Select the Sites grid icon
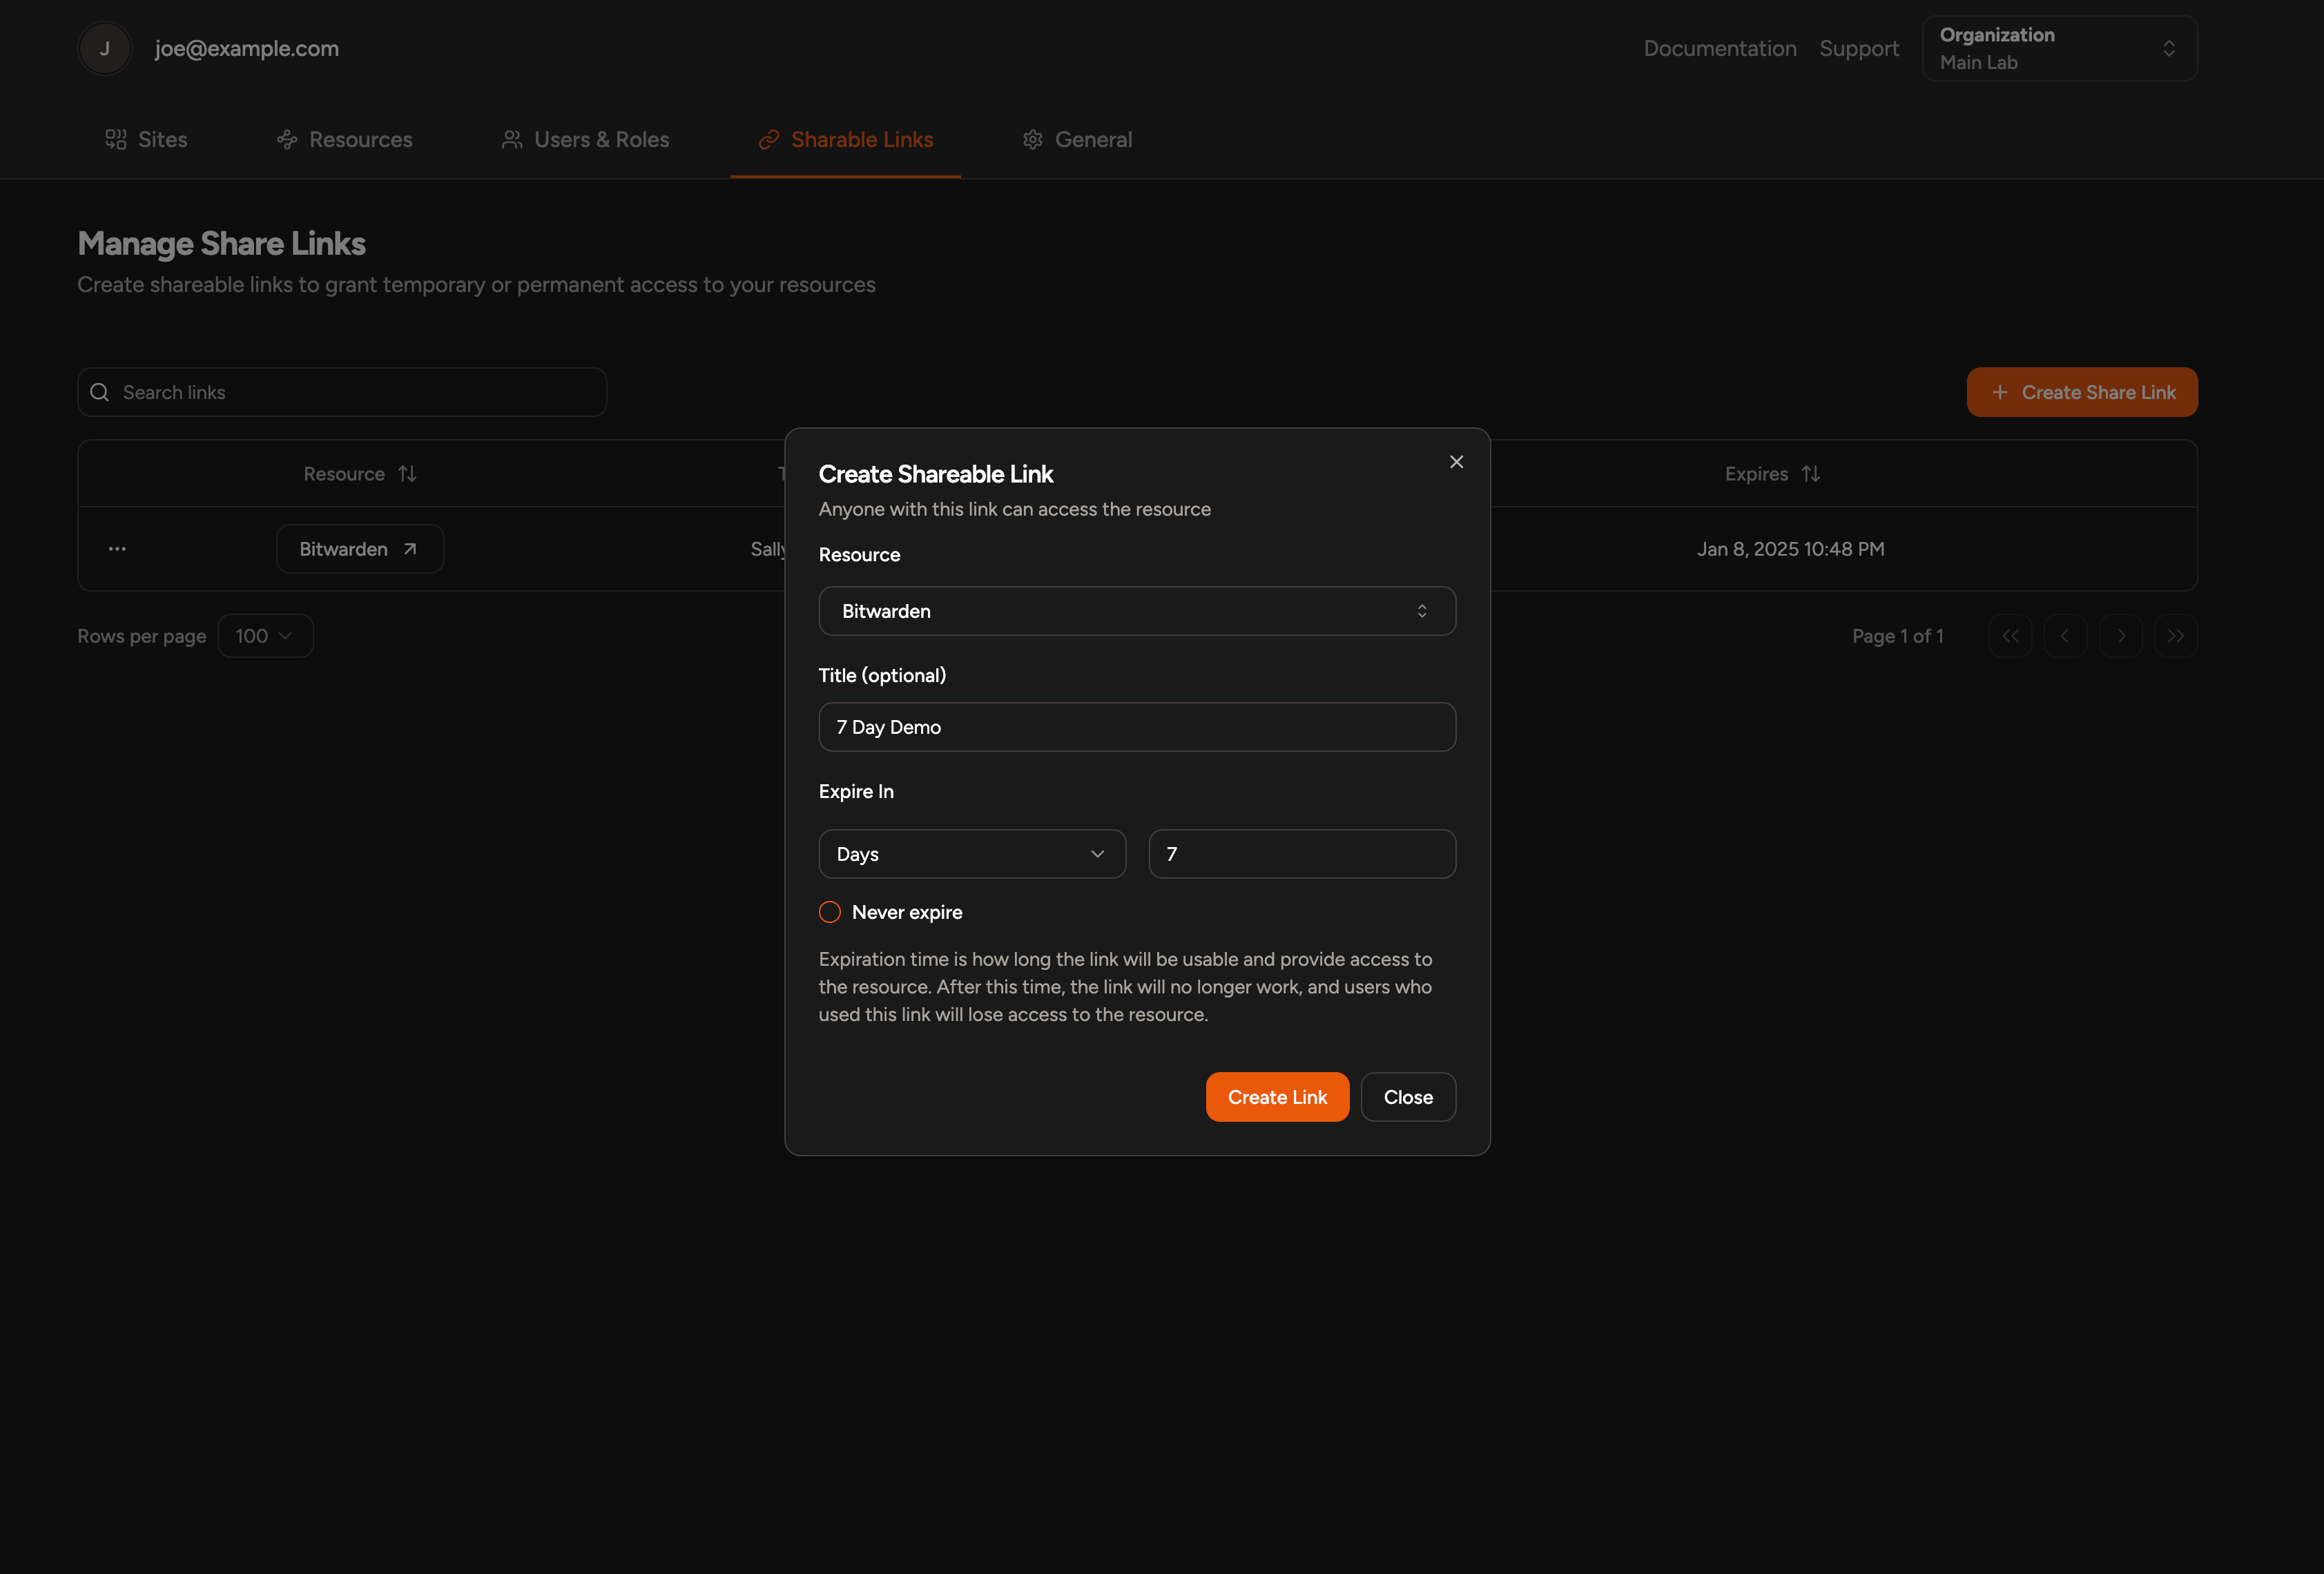Screen dimensions: 2324x1574 (x=115, y=139)
